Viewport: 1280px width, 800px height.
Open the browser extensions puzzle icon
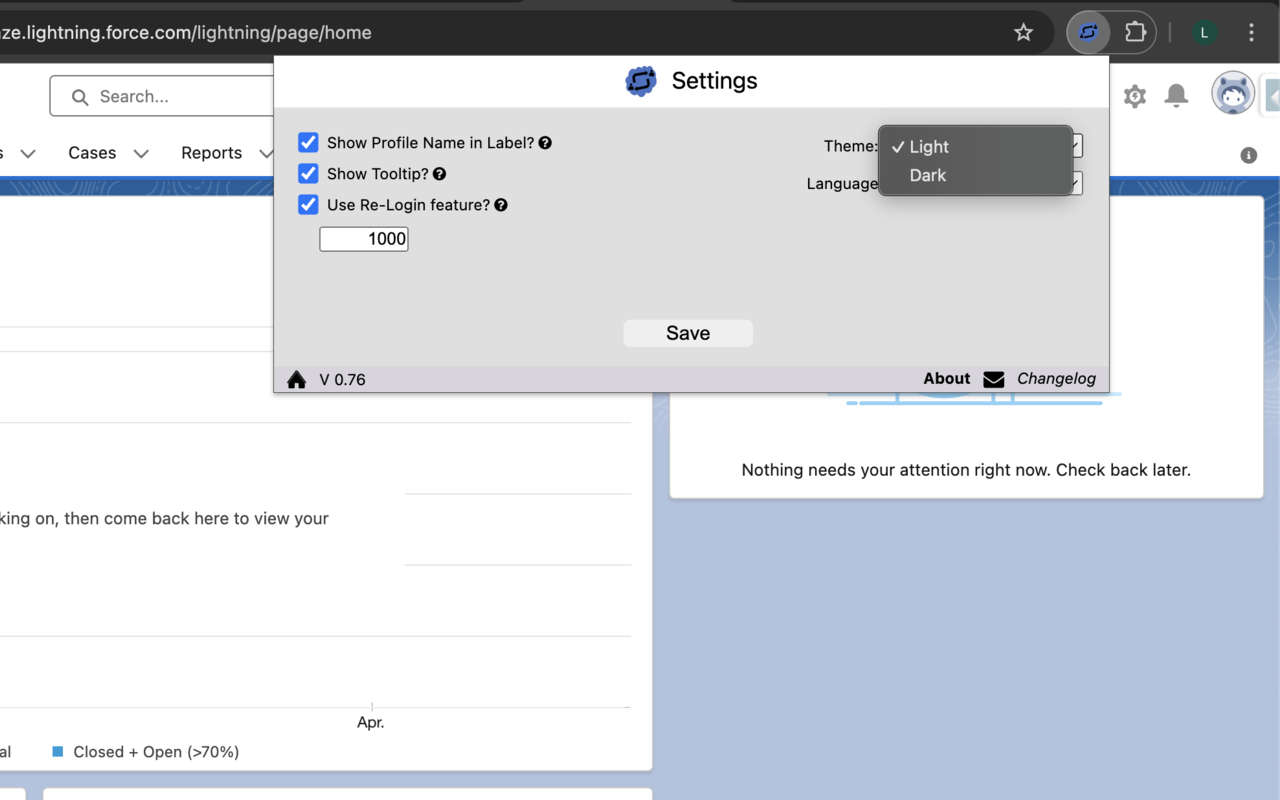1135,32
